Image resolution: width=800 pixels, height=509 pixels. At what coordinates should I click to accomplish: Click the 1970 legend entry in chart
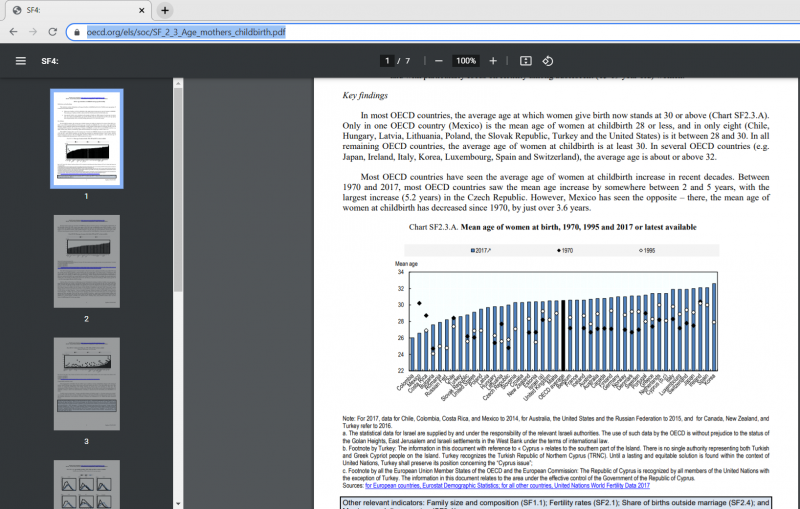click(565, 250)
